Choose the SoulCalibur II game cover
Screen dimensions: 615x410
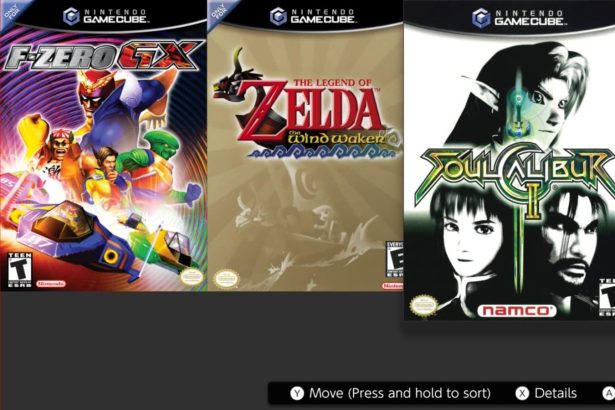pyautogui.click(x=509, y=160)
